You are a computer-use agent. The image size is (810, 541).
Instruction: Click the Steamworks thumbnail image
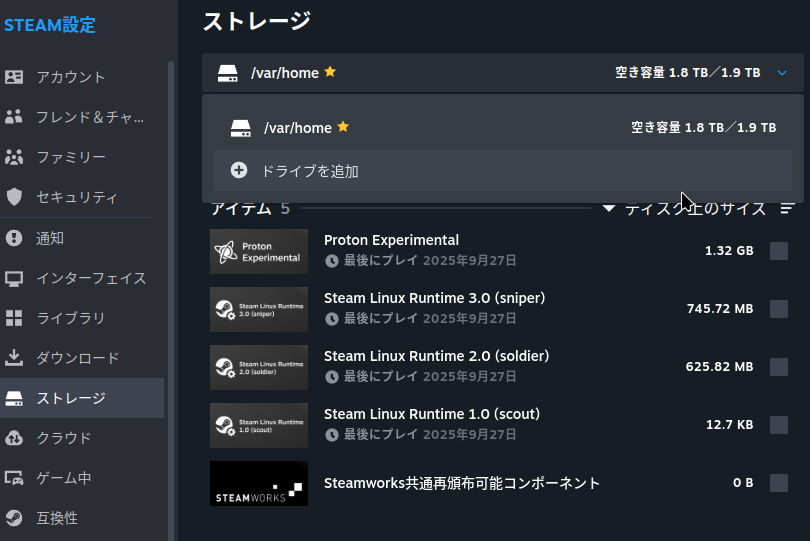click(259, 483)
